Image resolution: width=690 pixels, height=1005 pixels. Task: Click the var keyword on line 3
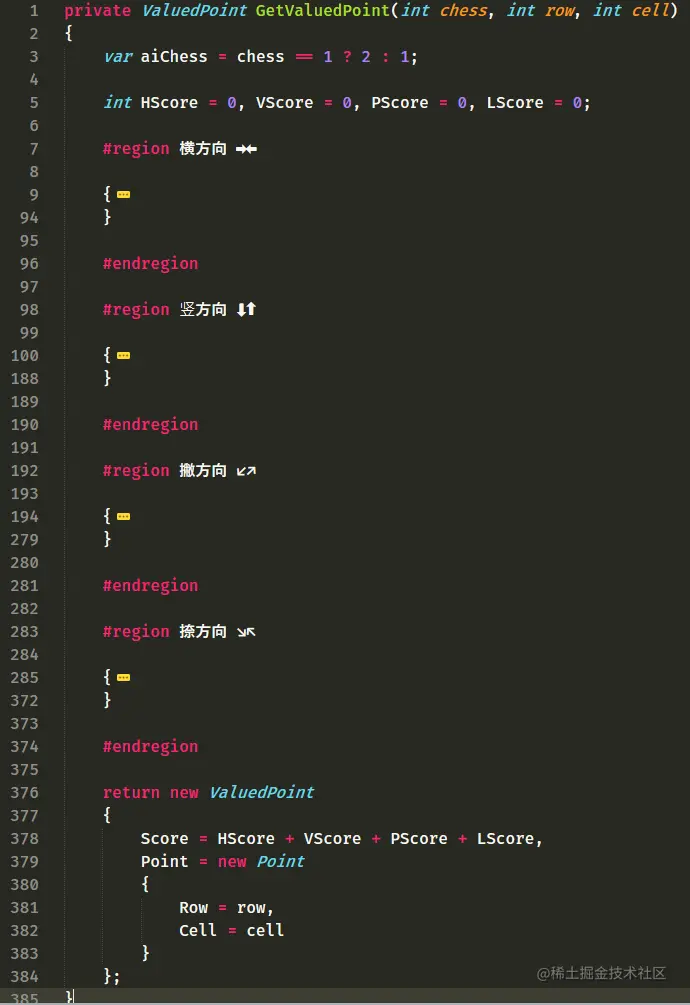coord(118,57)
